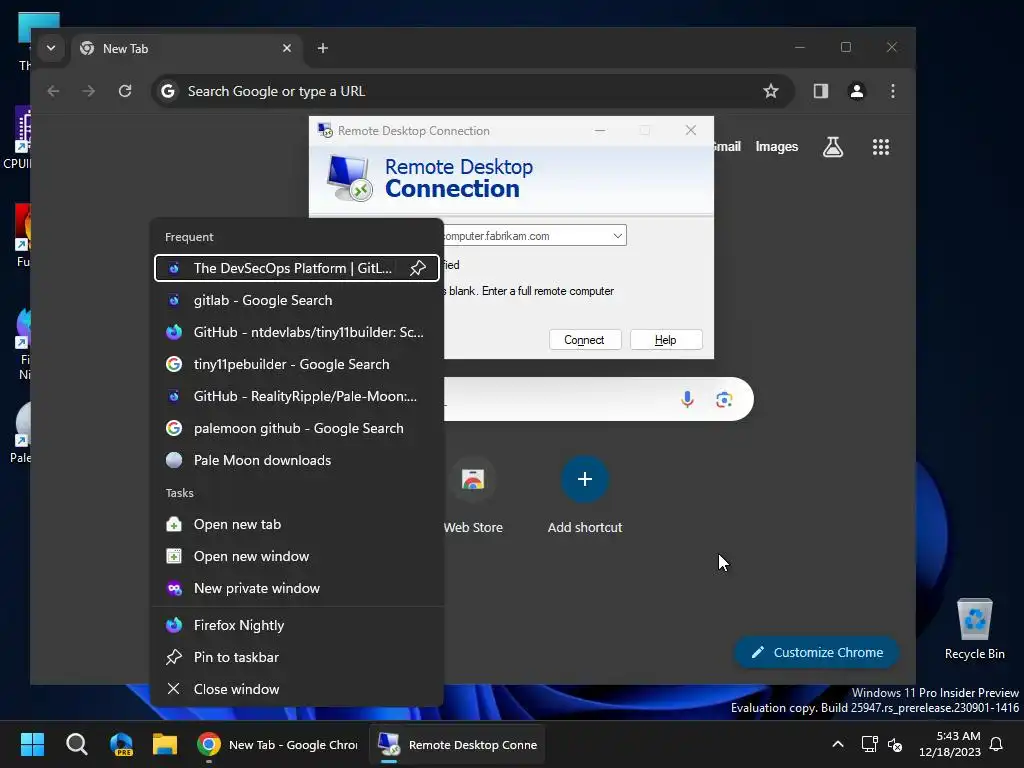Click the Connect button in Remote Desktop

click(x=584, y=340)
